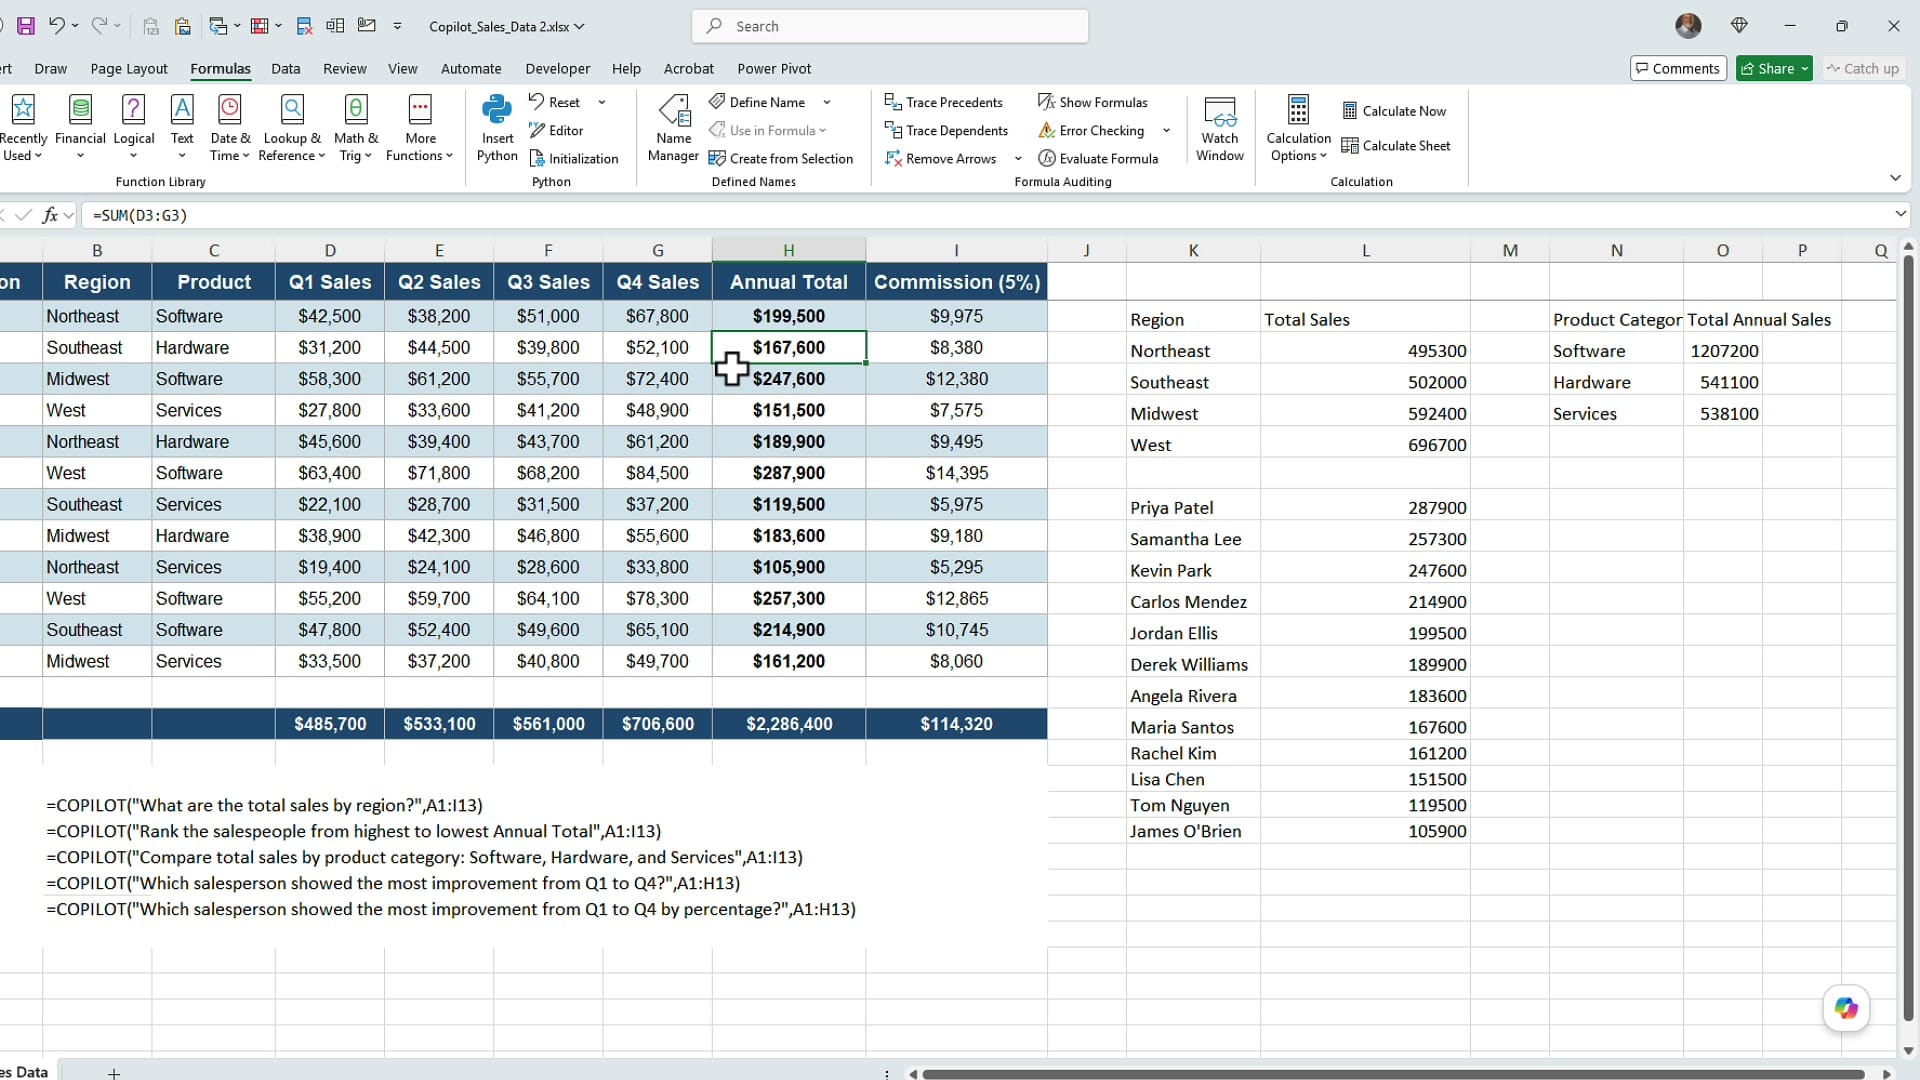Click the Comments button
The height and width of the screenshot is (1080, 1920).
(x=1678, y=68)
